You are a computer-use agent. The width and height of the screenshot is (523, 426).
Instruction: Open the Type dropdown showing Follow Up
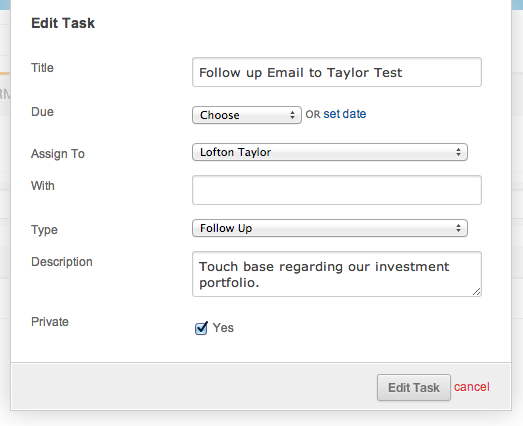(330, 228)
